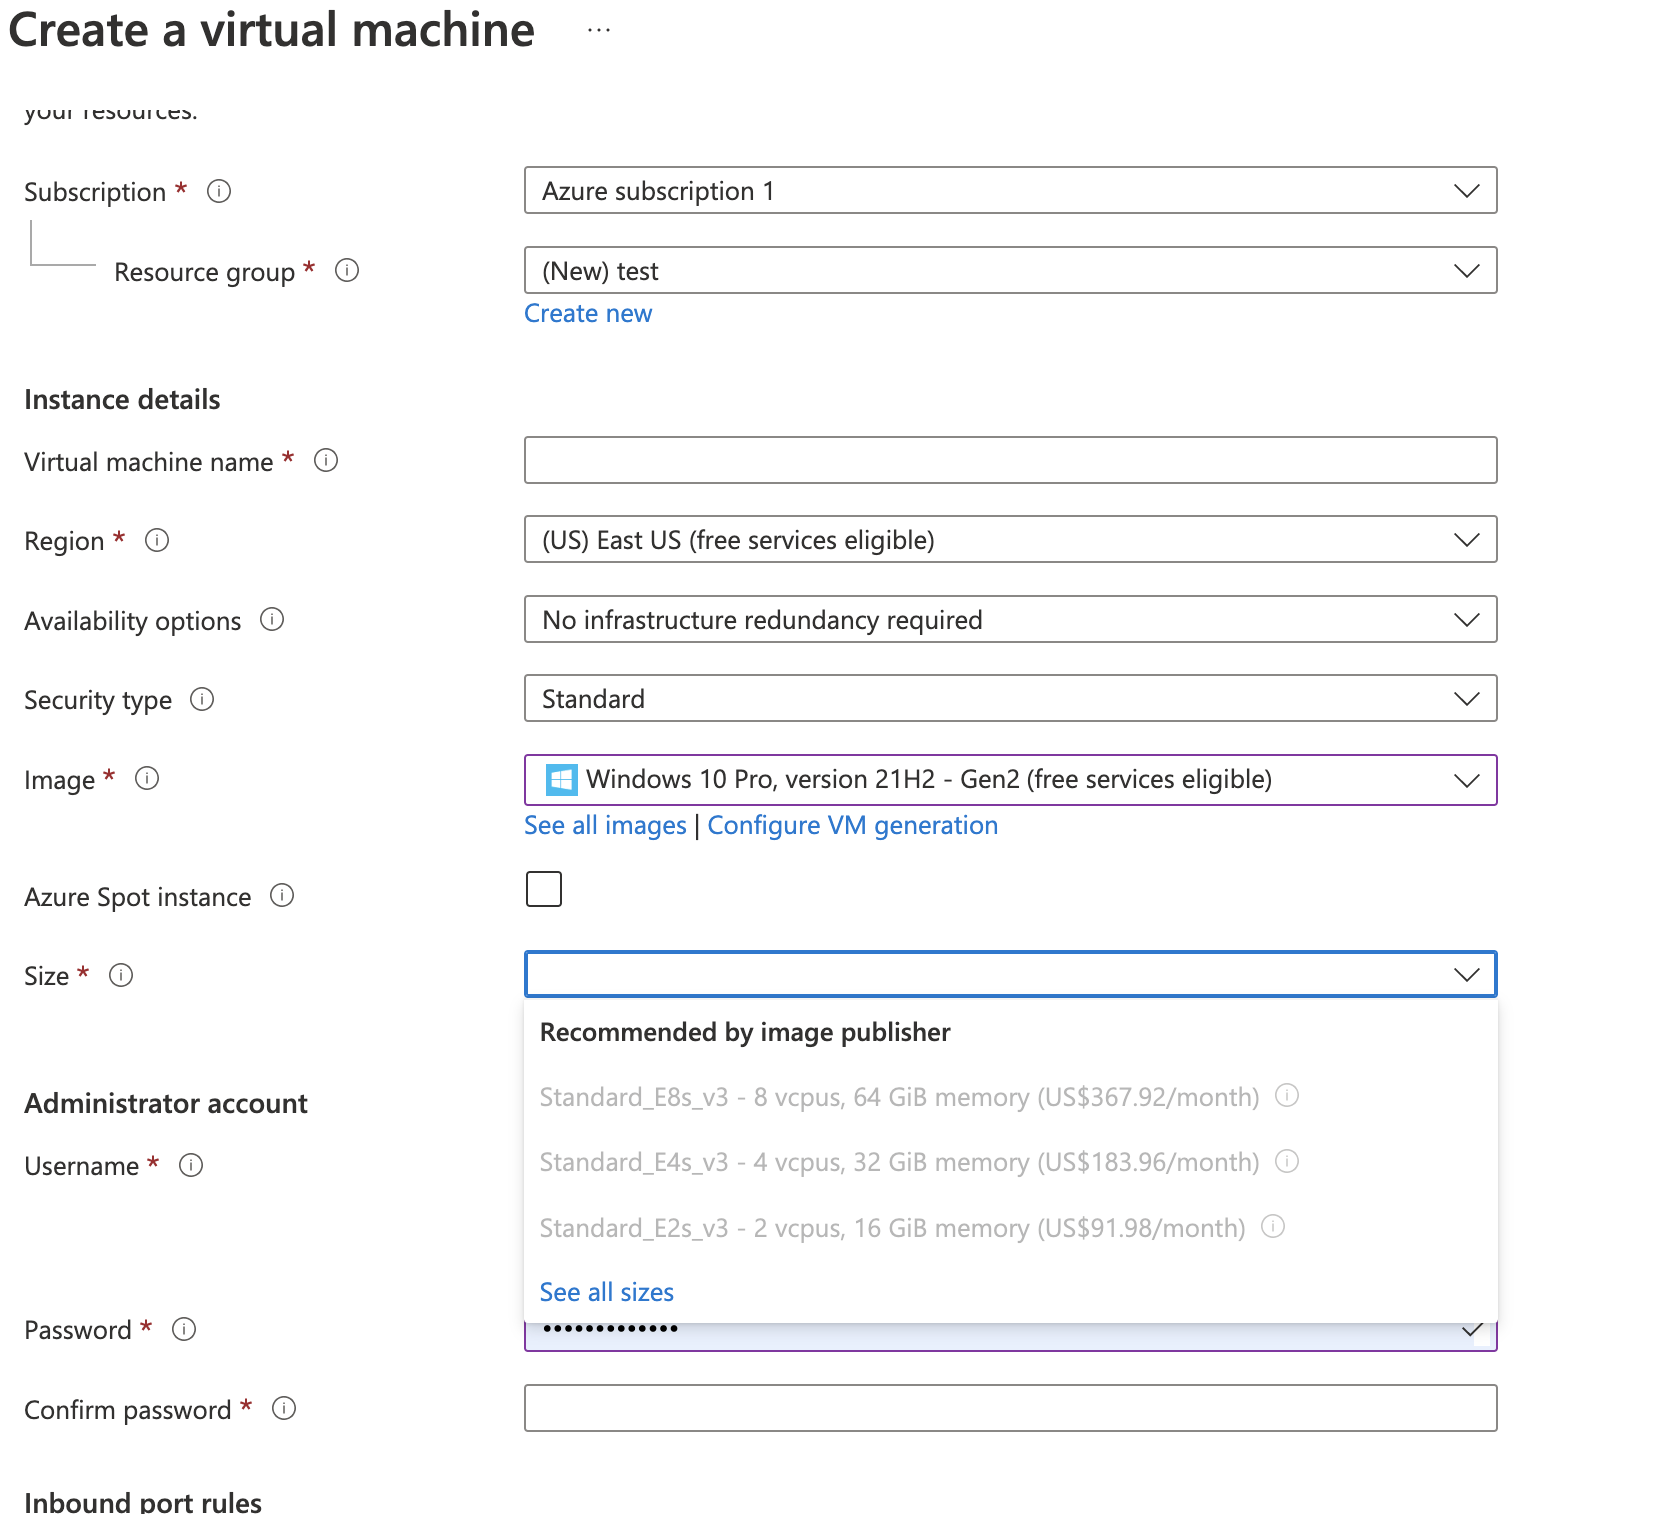Image resolution: width=1660 pixels, height=1514 pixels.
Task: Open the Availability options dropdown
Action: 1010,619
